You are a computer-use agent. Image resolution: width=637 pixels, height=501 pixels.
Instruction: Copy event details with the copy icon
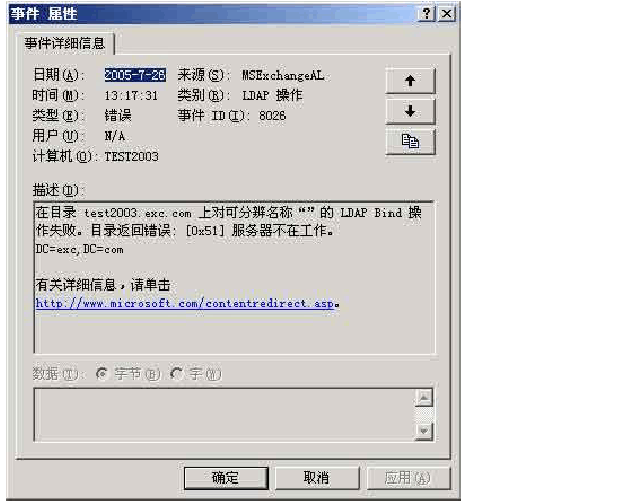410,142
